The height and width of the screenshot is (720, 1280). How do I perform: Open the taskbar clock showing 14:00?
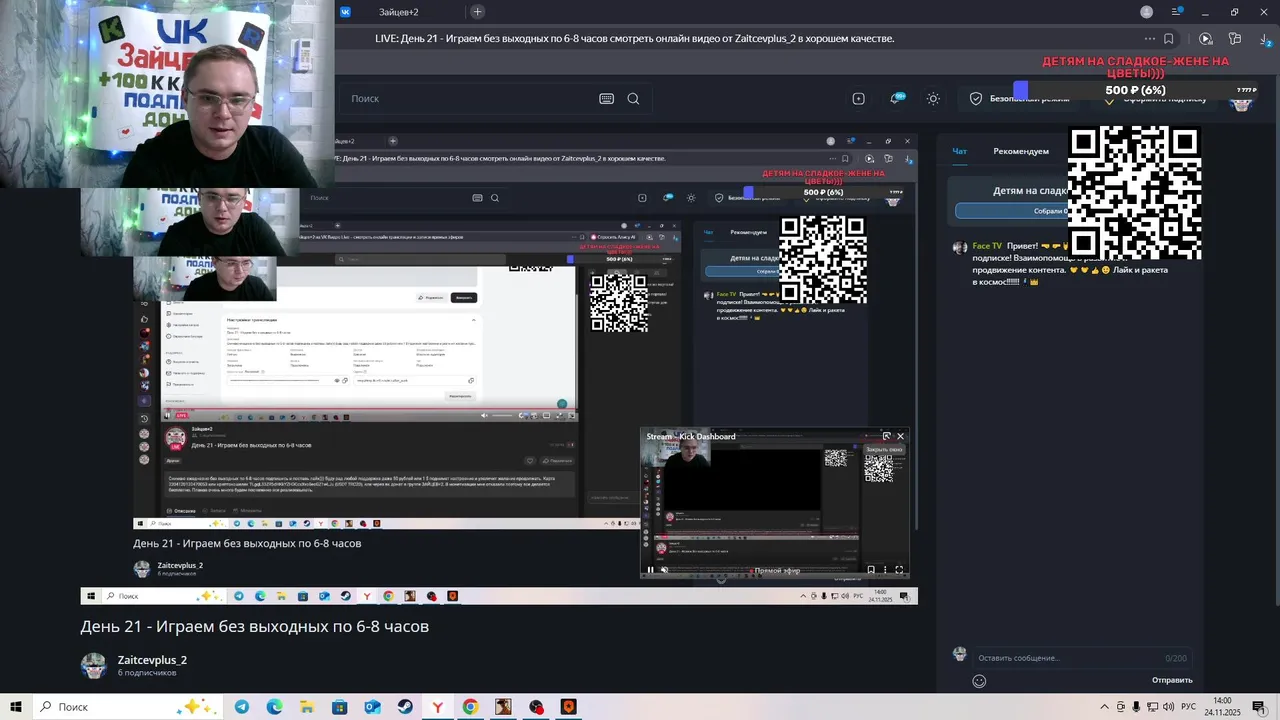1222,707
